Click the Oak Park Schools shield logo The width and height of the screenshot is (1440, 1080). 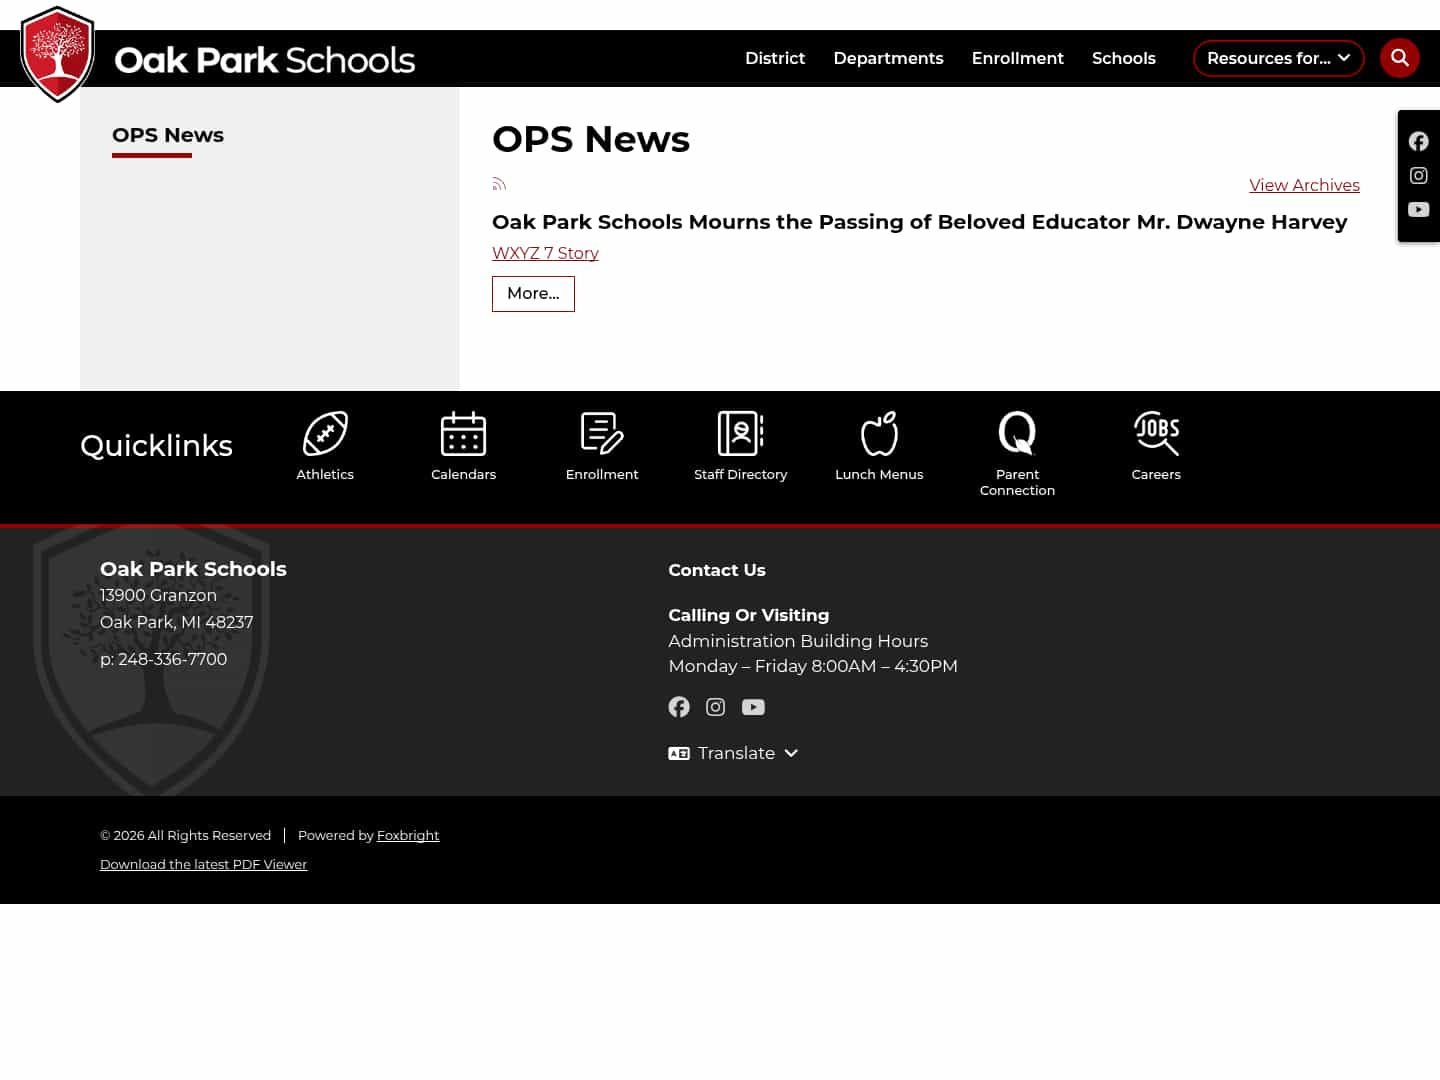pyautogui.click(x=58, y=54)
